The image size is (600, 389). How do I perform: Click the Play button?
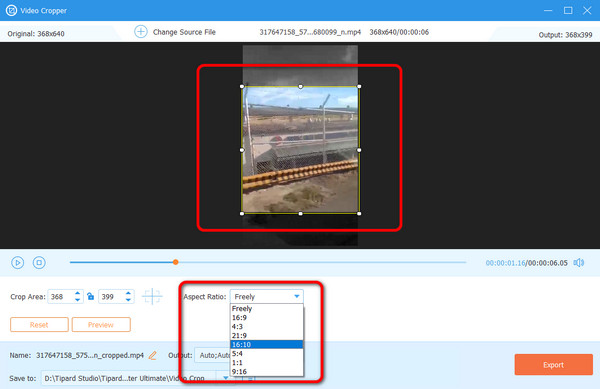(18, 263)
